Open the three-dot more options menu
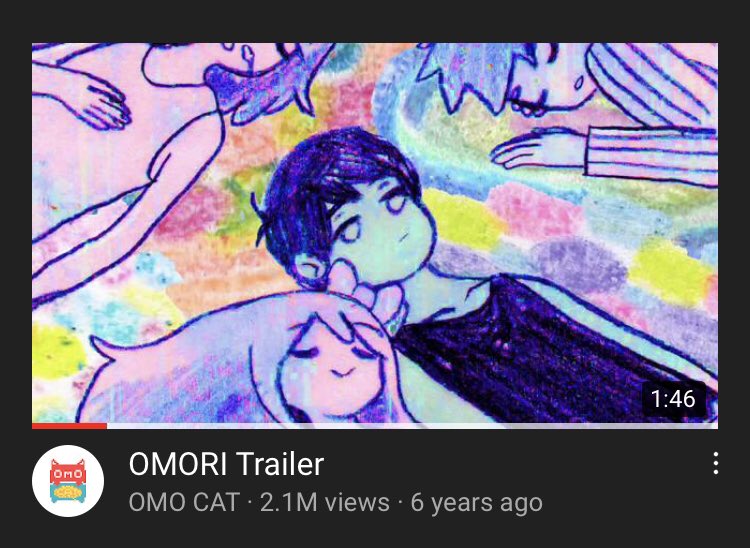The image size is (750, 548). click(715, 463)
